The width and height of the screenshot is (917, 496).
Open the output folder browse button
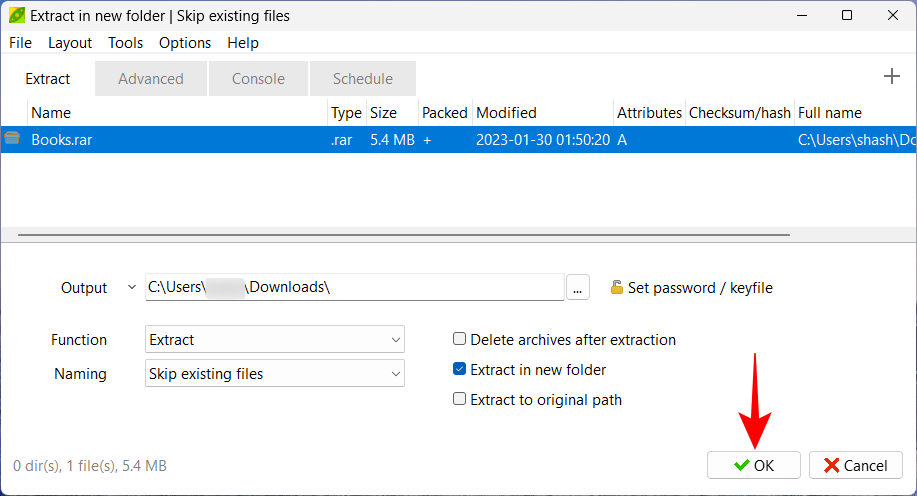(578, 288)
